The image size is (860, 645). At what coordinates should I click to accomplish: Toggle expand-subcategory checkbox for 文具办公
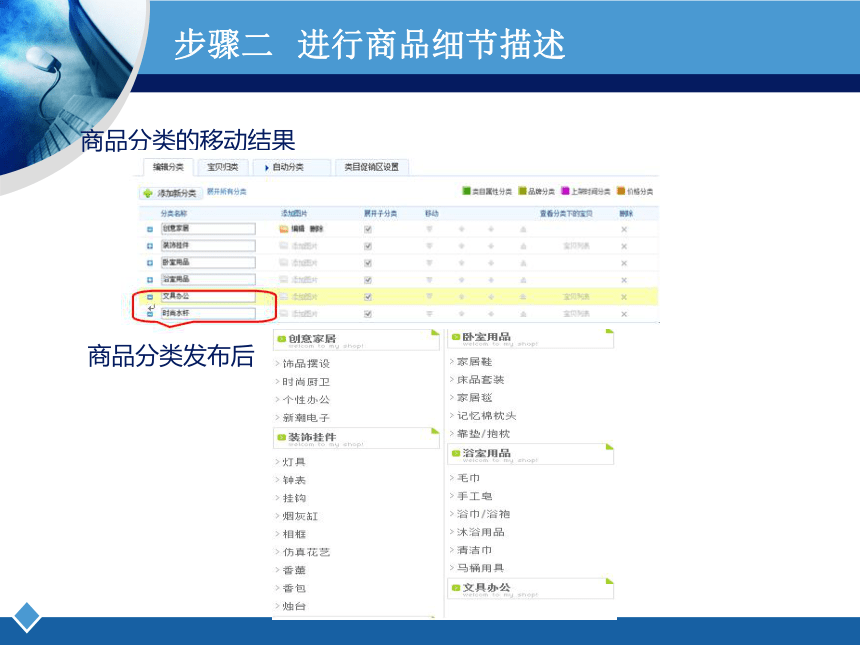[x=368, y=297]
